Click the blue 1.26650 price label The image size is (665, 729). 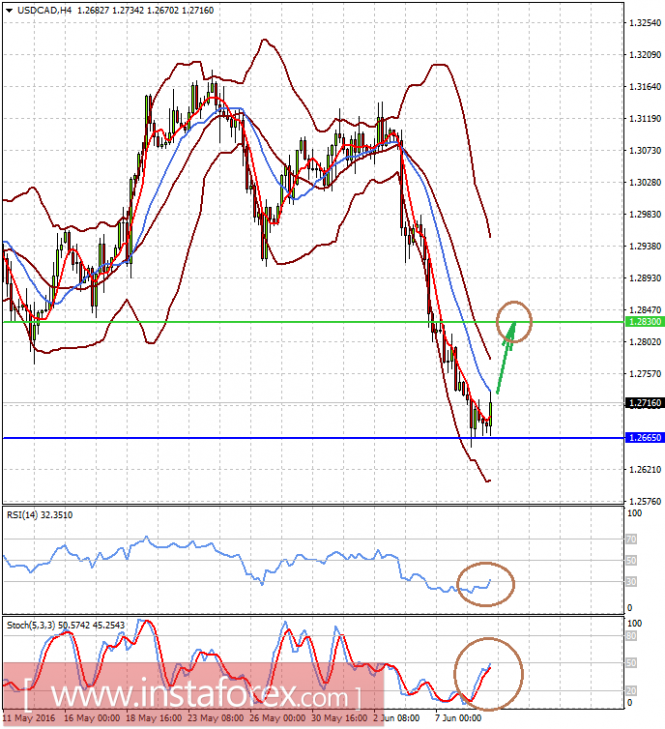pyautogui.click(x=645, y=437)
